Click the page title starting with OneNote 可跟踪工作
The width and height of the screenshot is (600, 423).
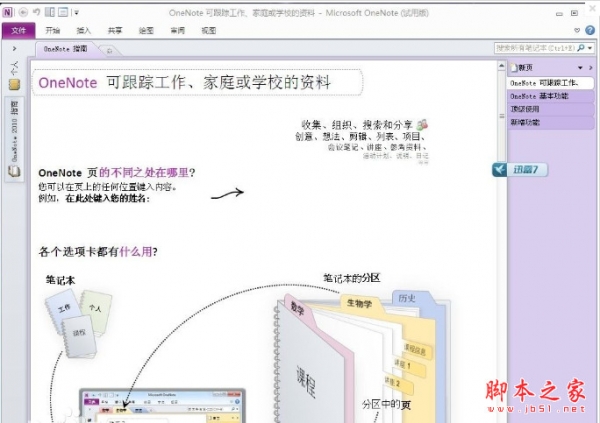coord(184,82)
